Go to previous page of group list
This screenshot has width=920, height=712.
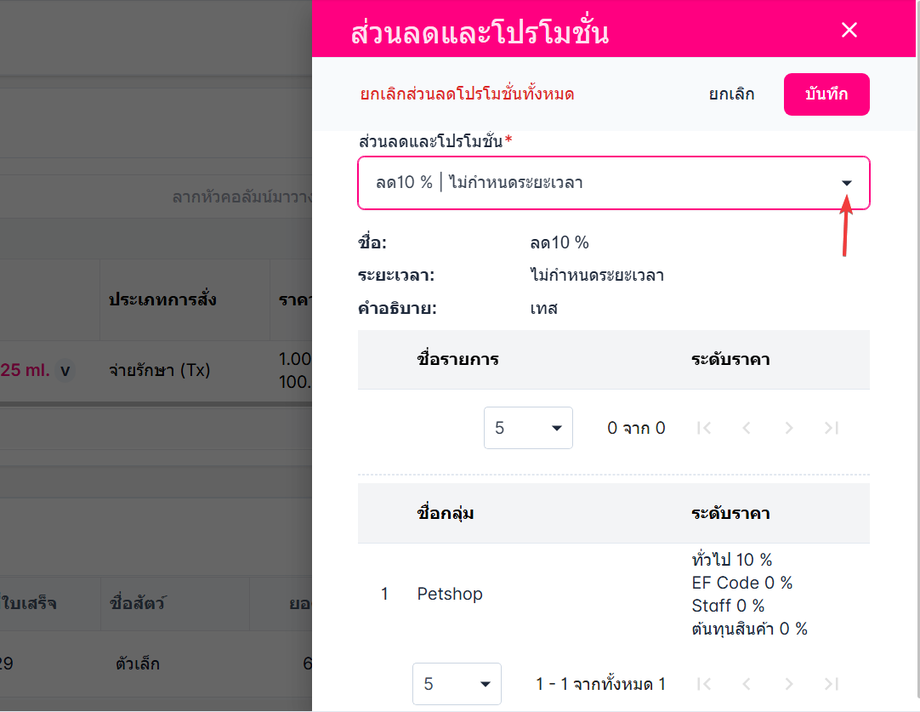746,683
